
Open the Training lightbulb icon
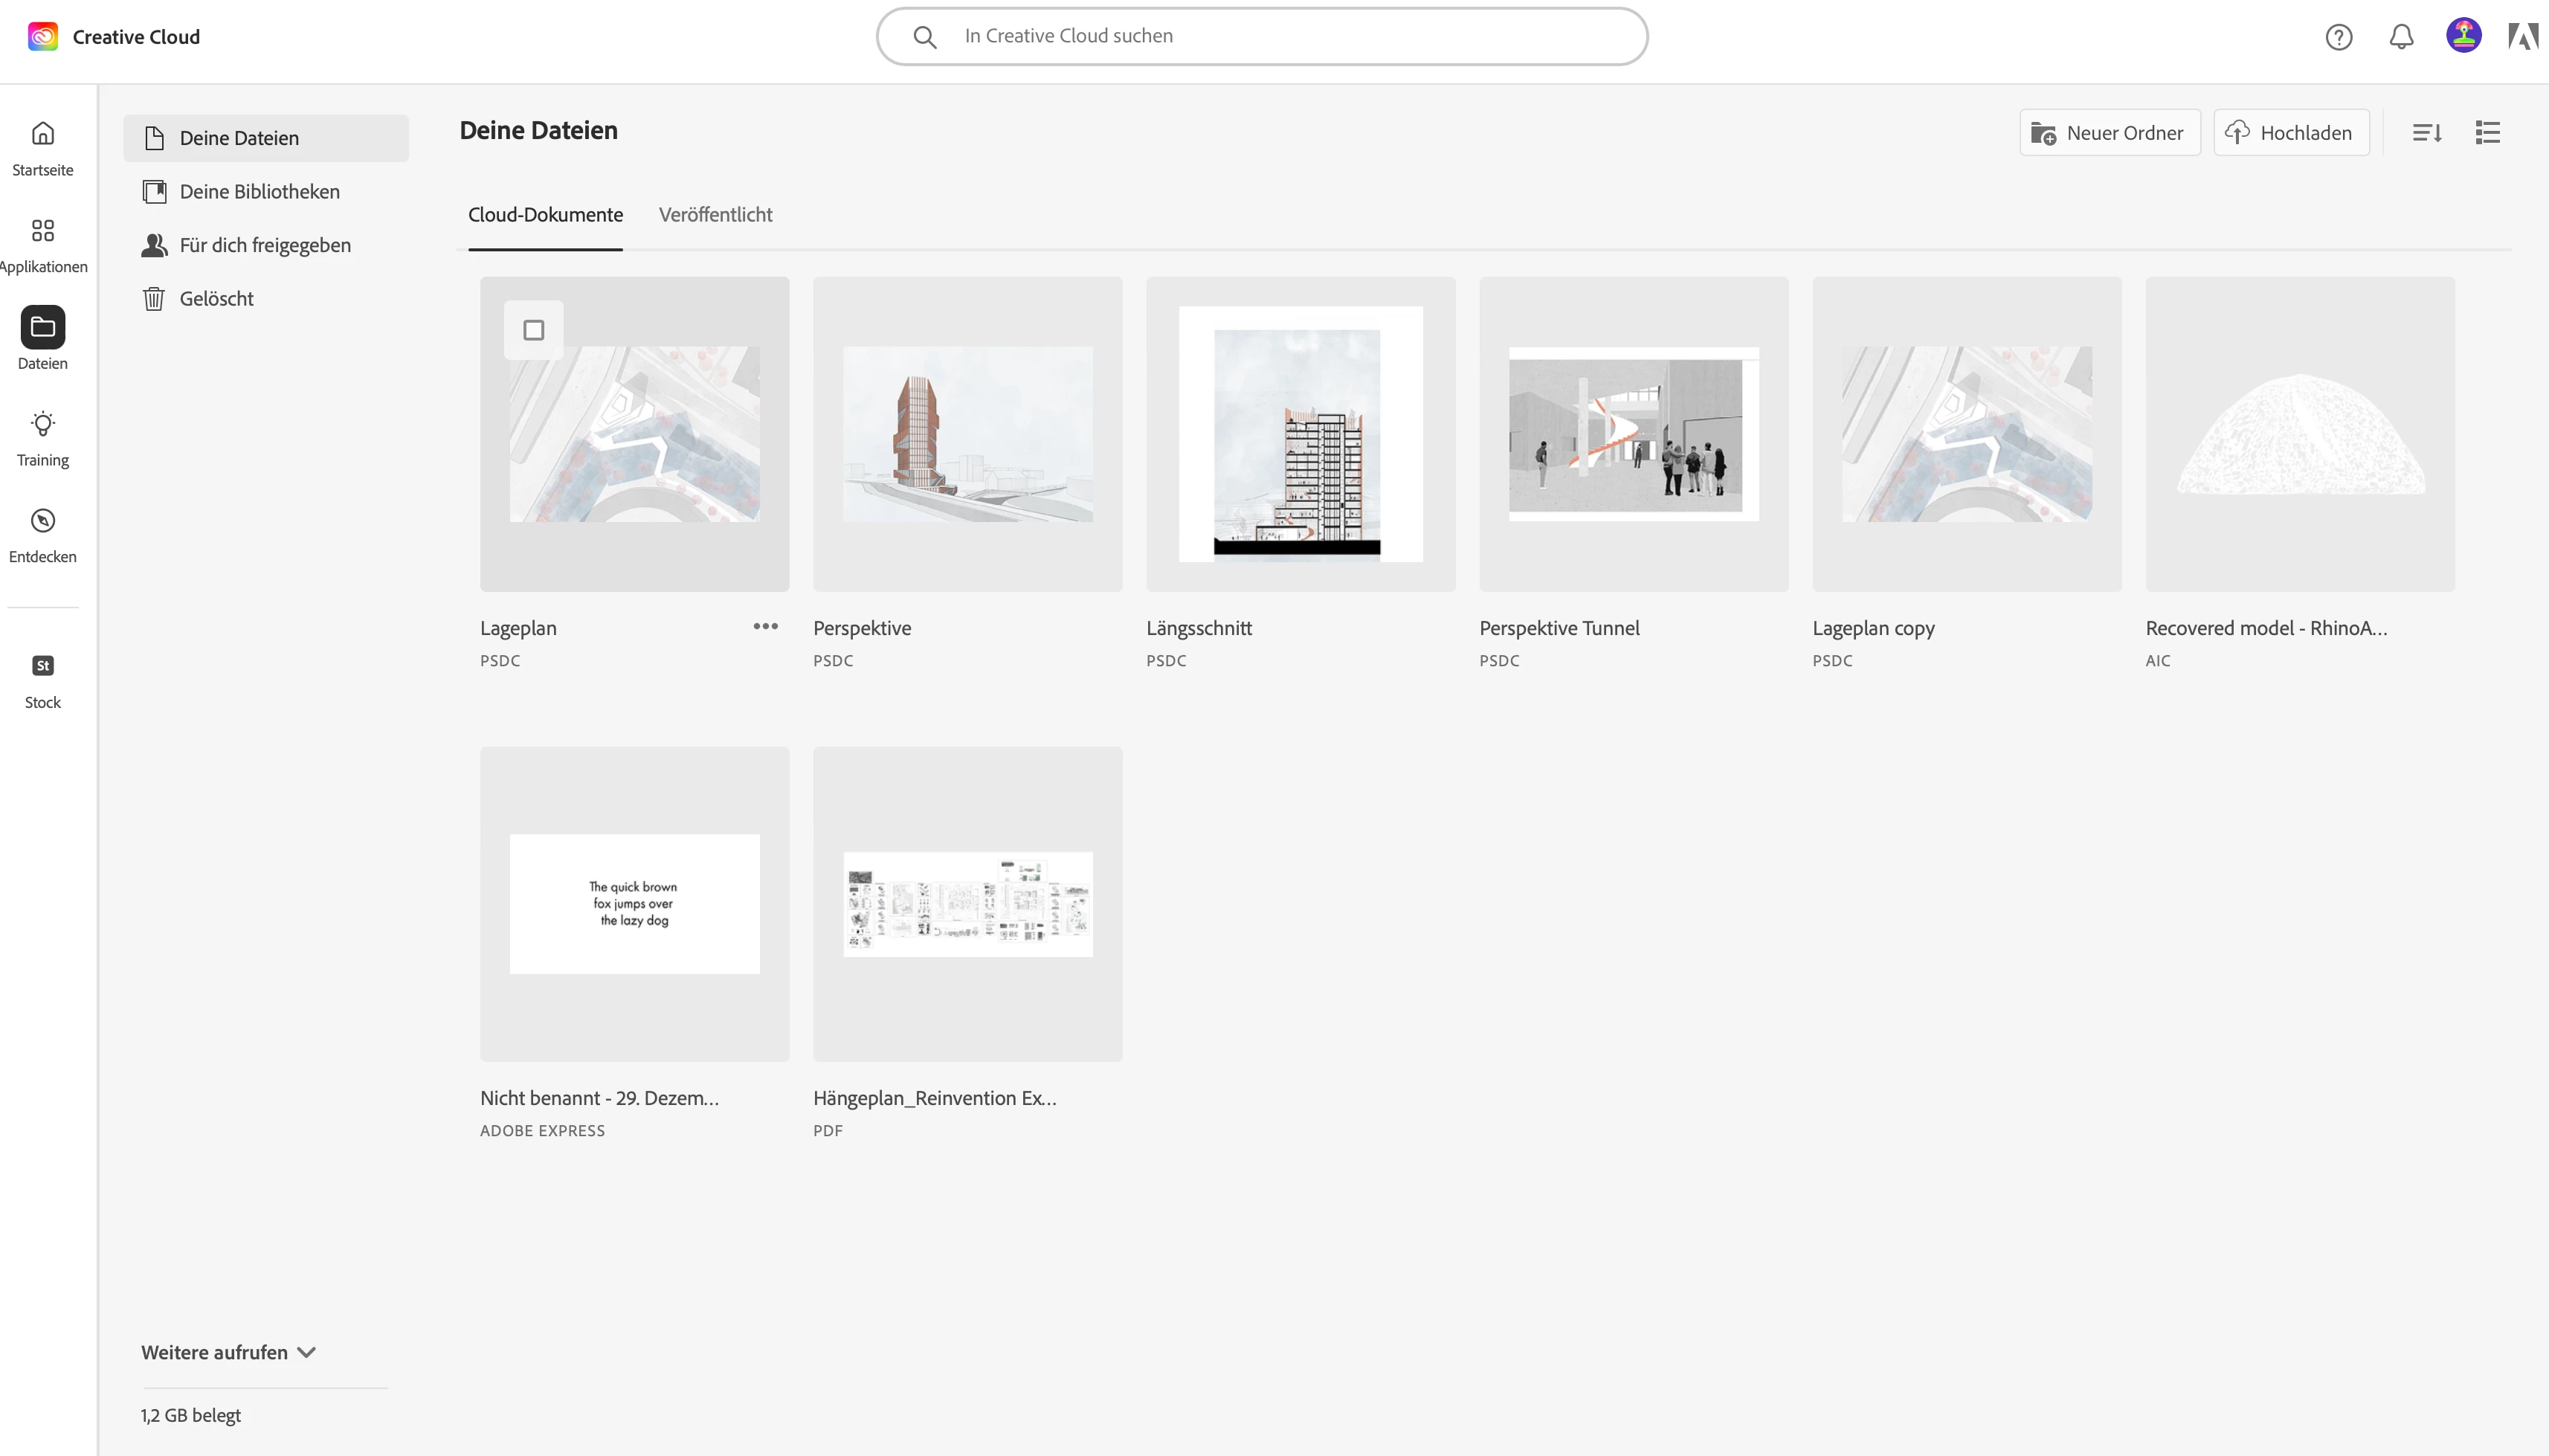point(42,424)
